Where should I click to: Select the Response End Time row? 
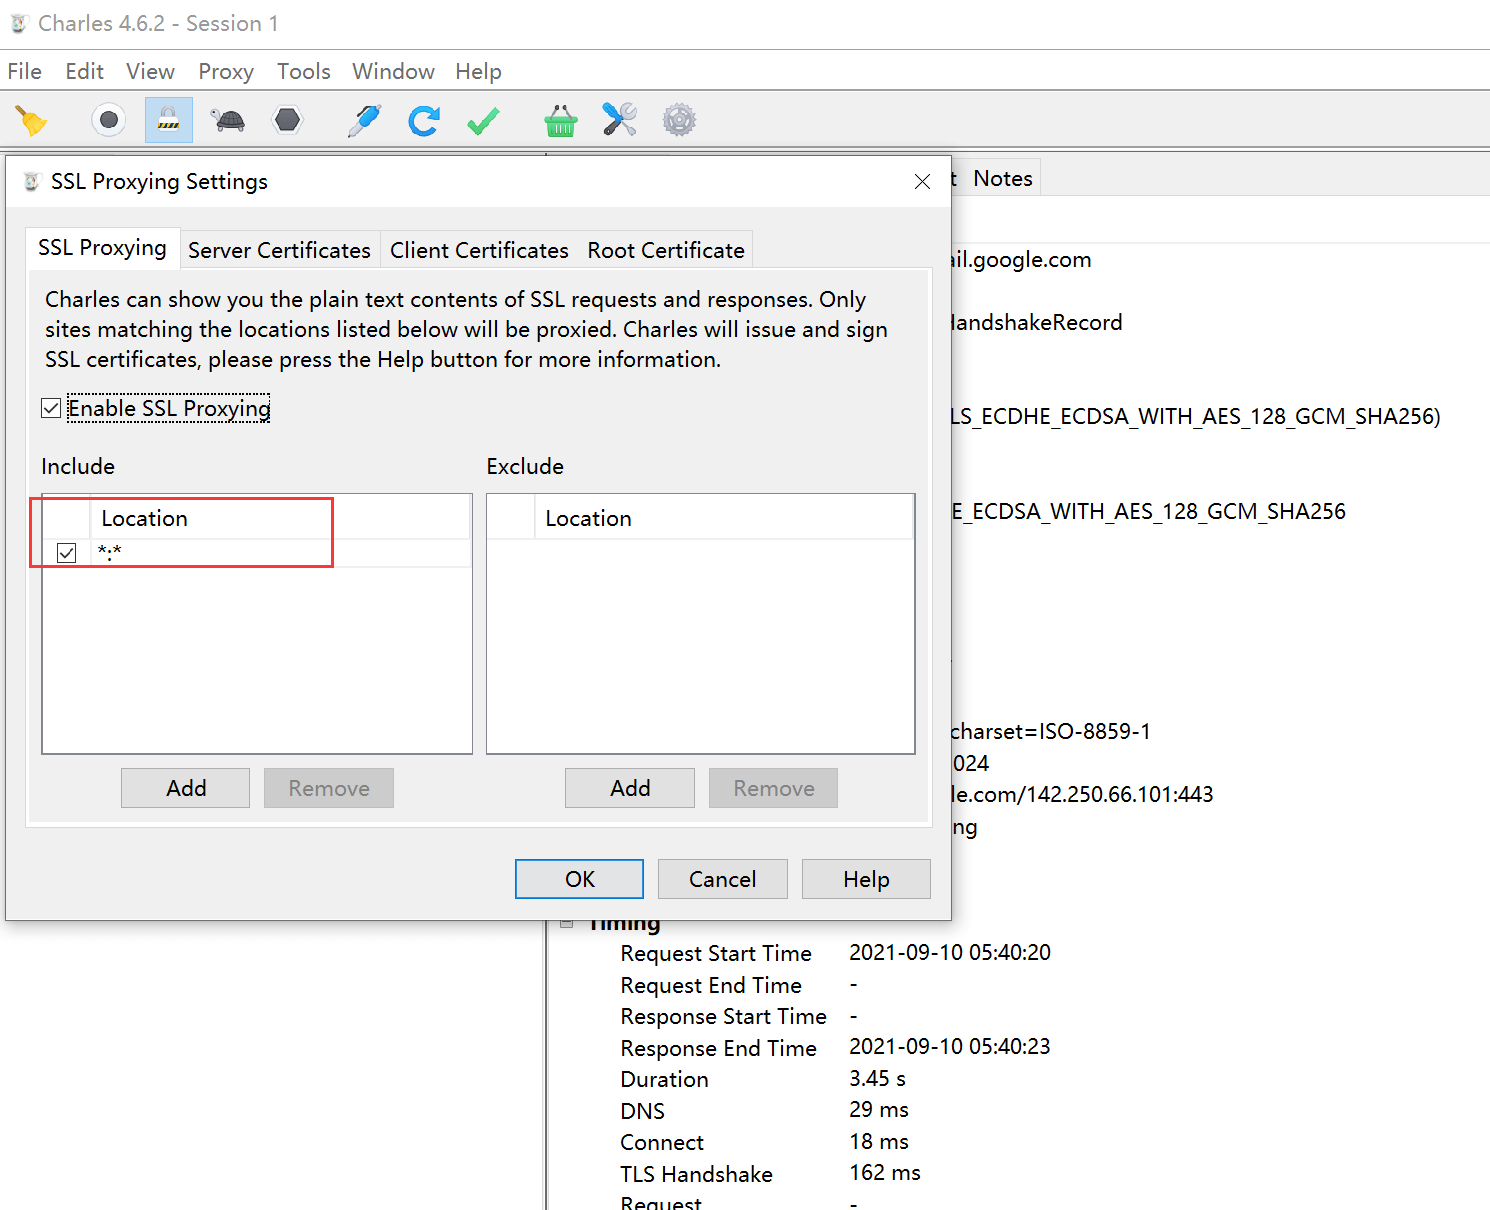[x=835, y=1047]
